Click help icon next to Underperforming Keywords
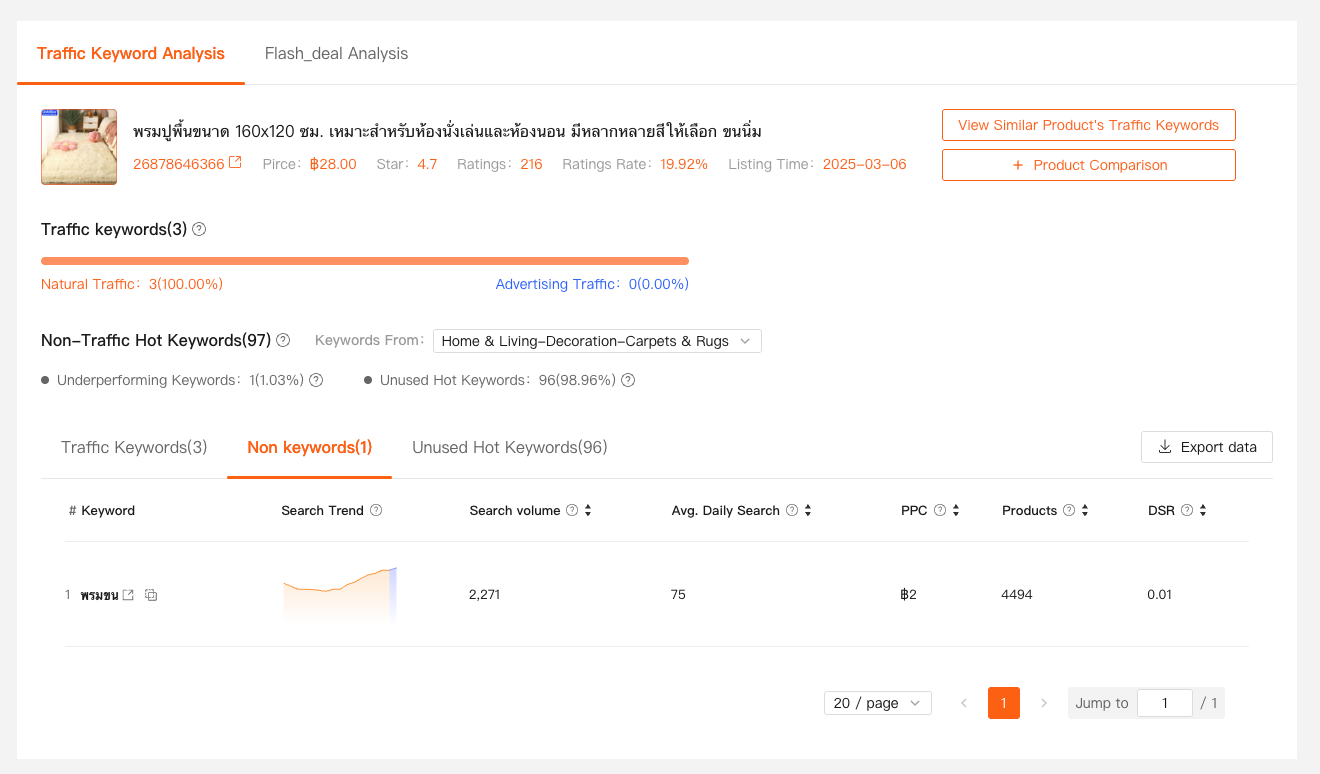Image resolution: width=1320 pixels, height=774 pixels. tap(316, 380)
